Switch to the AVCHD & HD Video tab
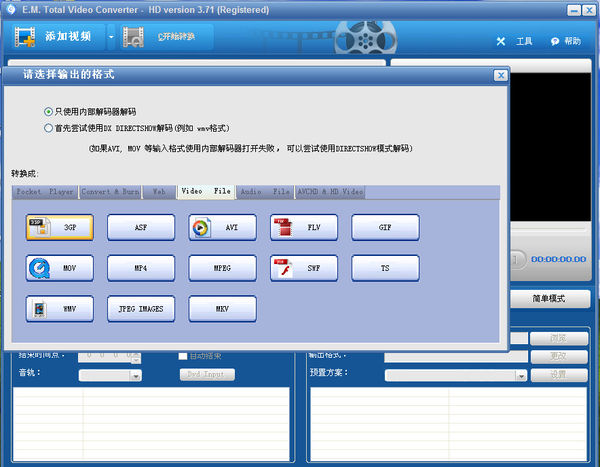 [x=330, y=192]
